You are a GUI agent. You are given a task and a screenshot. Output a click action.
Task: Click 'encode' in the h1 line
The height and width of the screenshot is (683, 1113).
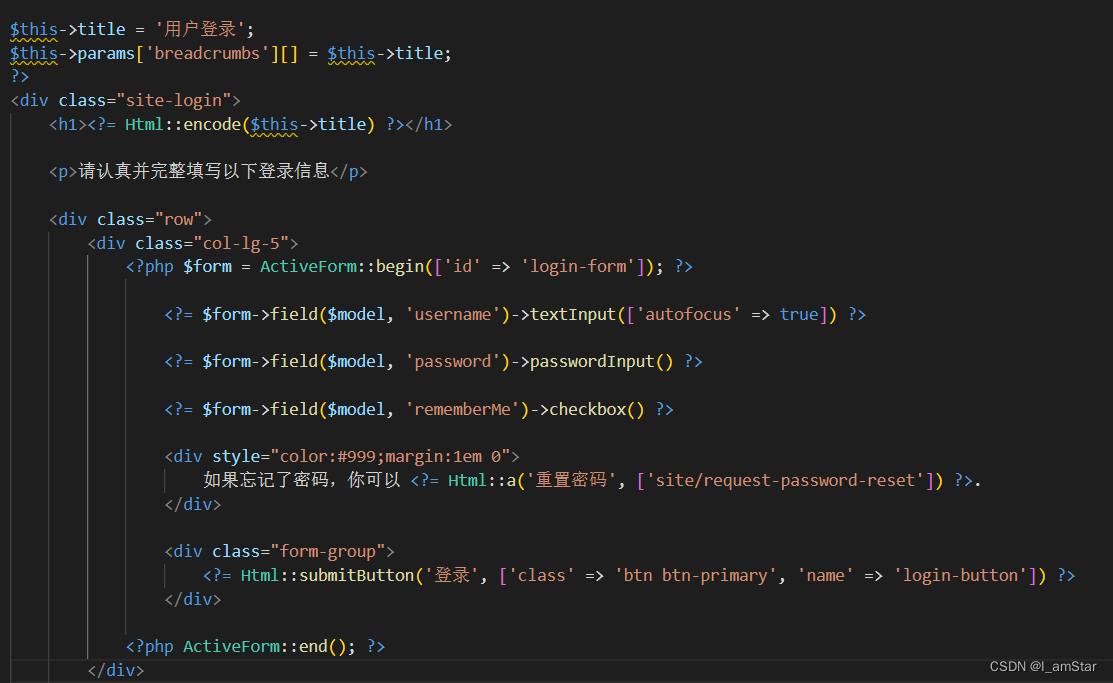click(212, 124)
